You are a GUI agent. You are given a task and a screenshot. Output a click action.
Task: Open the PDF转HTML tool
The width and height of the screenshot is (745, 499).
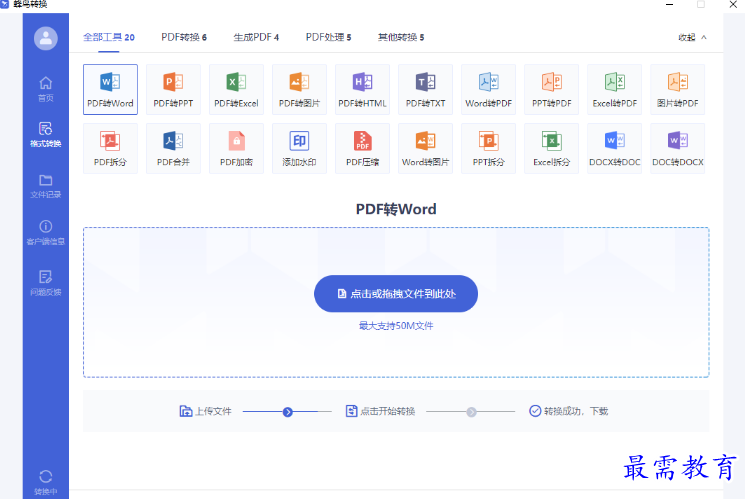[363, 89]
